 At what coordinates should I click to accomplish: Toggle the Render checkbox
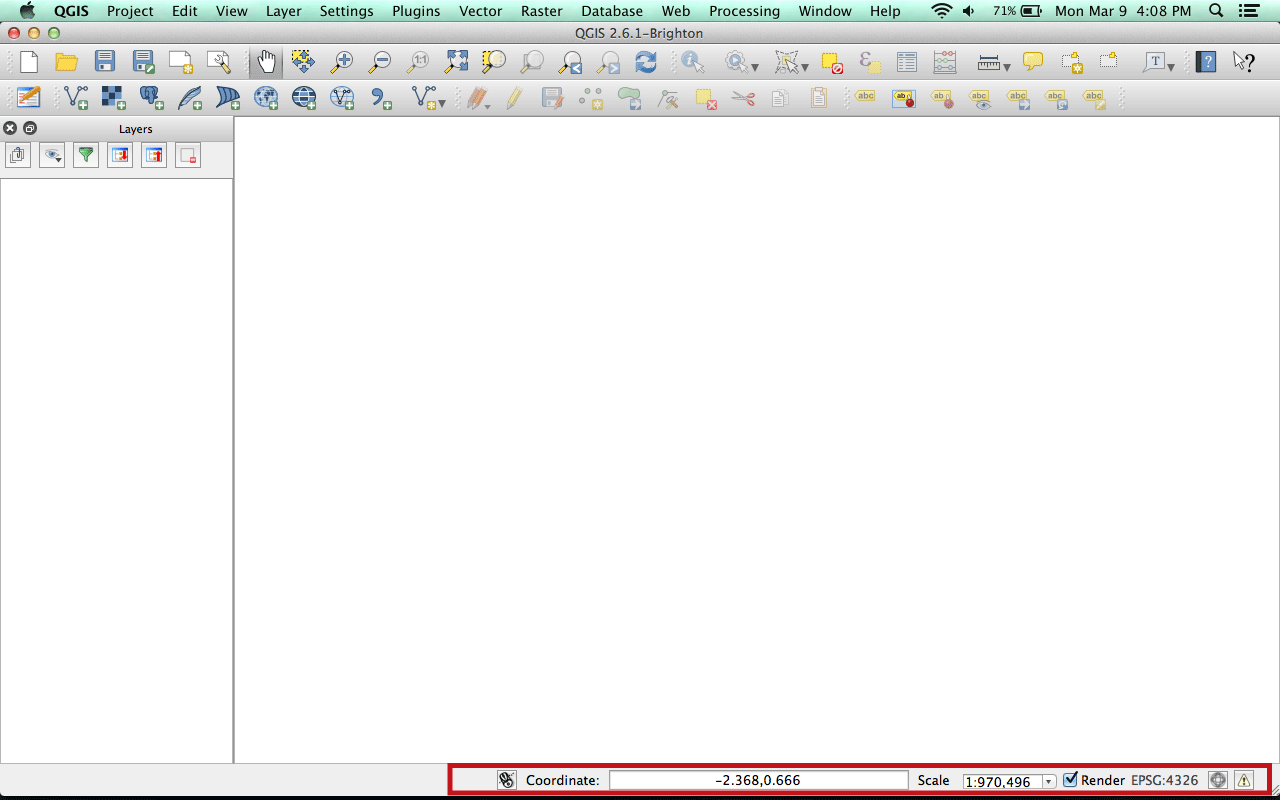pyautogui.click(x=1070, y=780)
